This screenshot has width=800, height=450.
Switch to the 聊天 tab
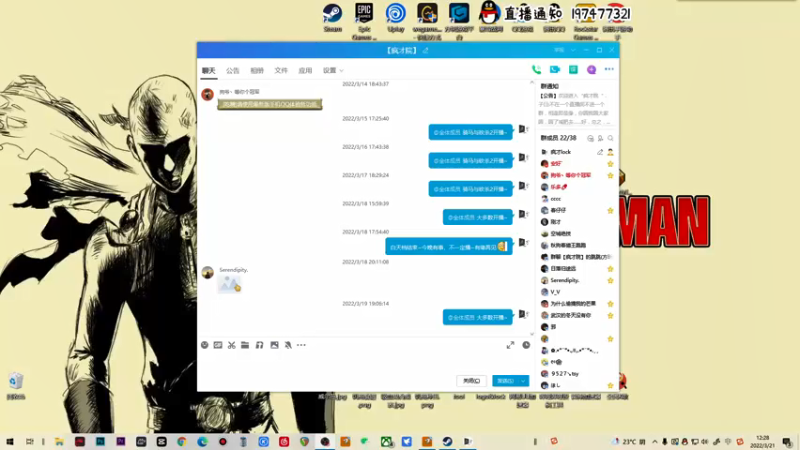209,70
